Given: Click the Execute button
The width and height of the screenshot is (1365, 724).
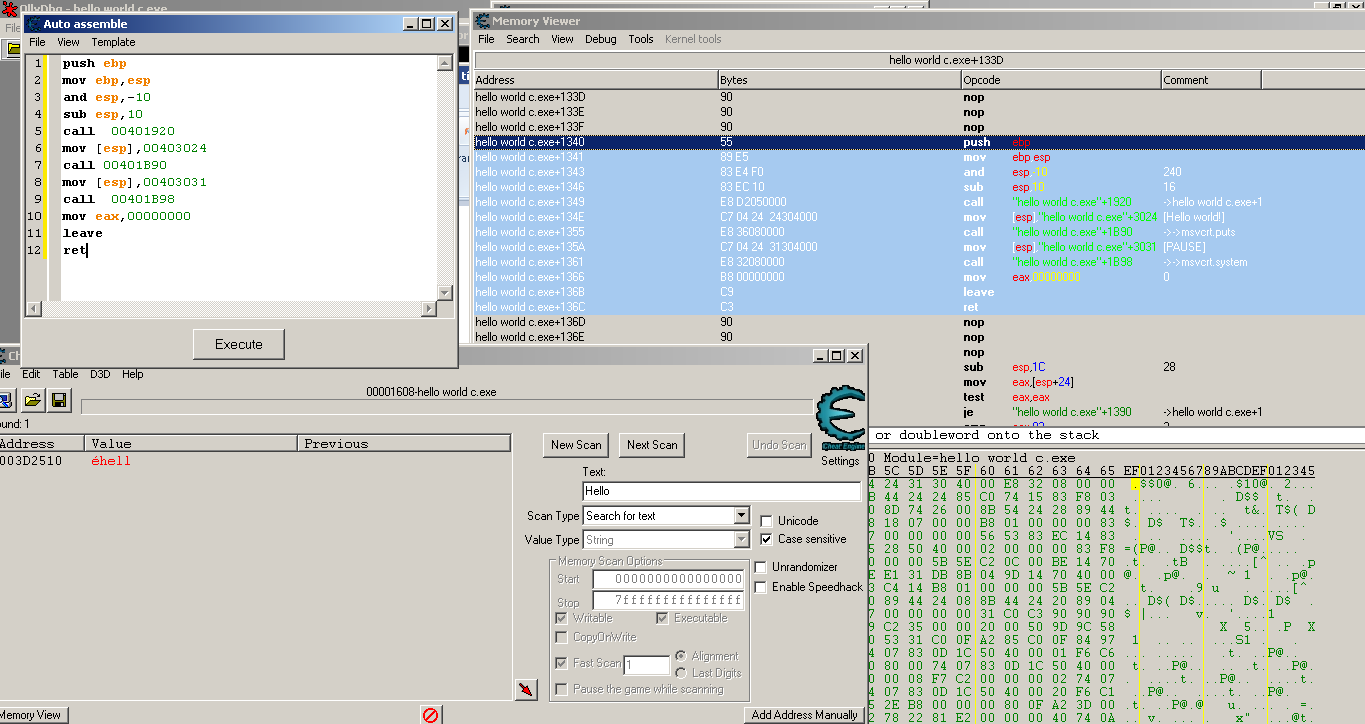Looking at the screenshot, I should pyautogui.click(x=239, y=344).
